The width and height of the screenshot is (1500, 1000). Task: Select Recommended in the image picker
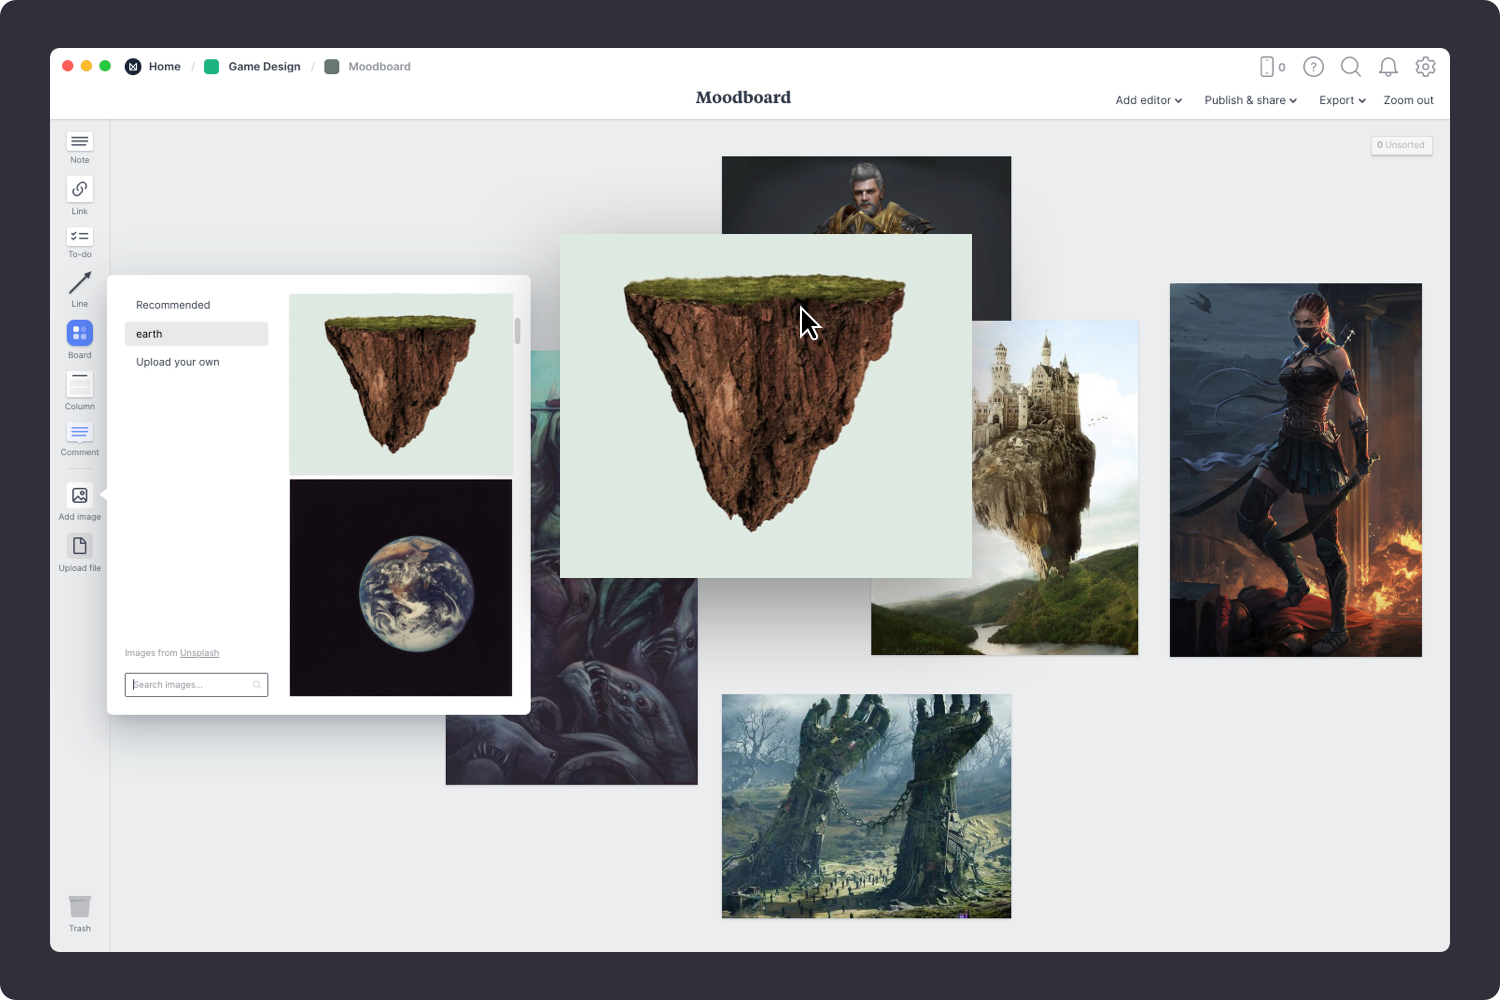coord(173,304)
